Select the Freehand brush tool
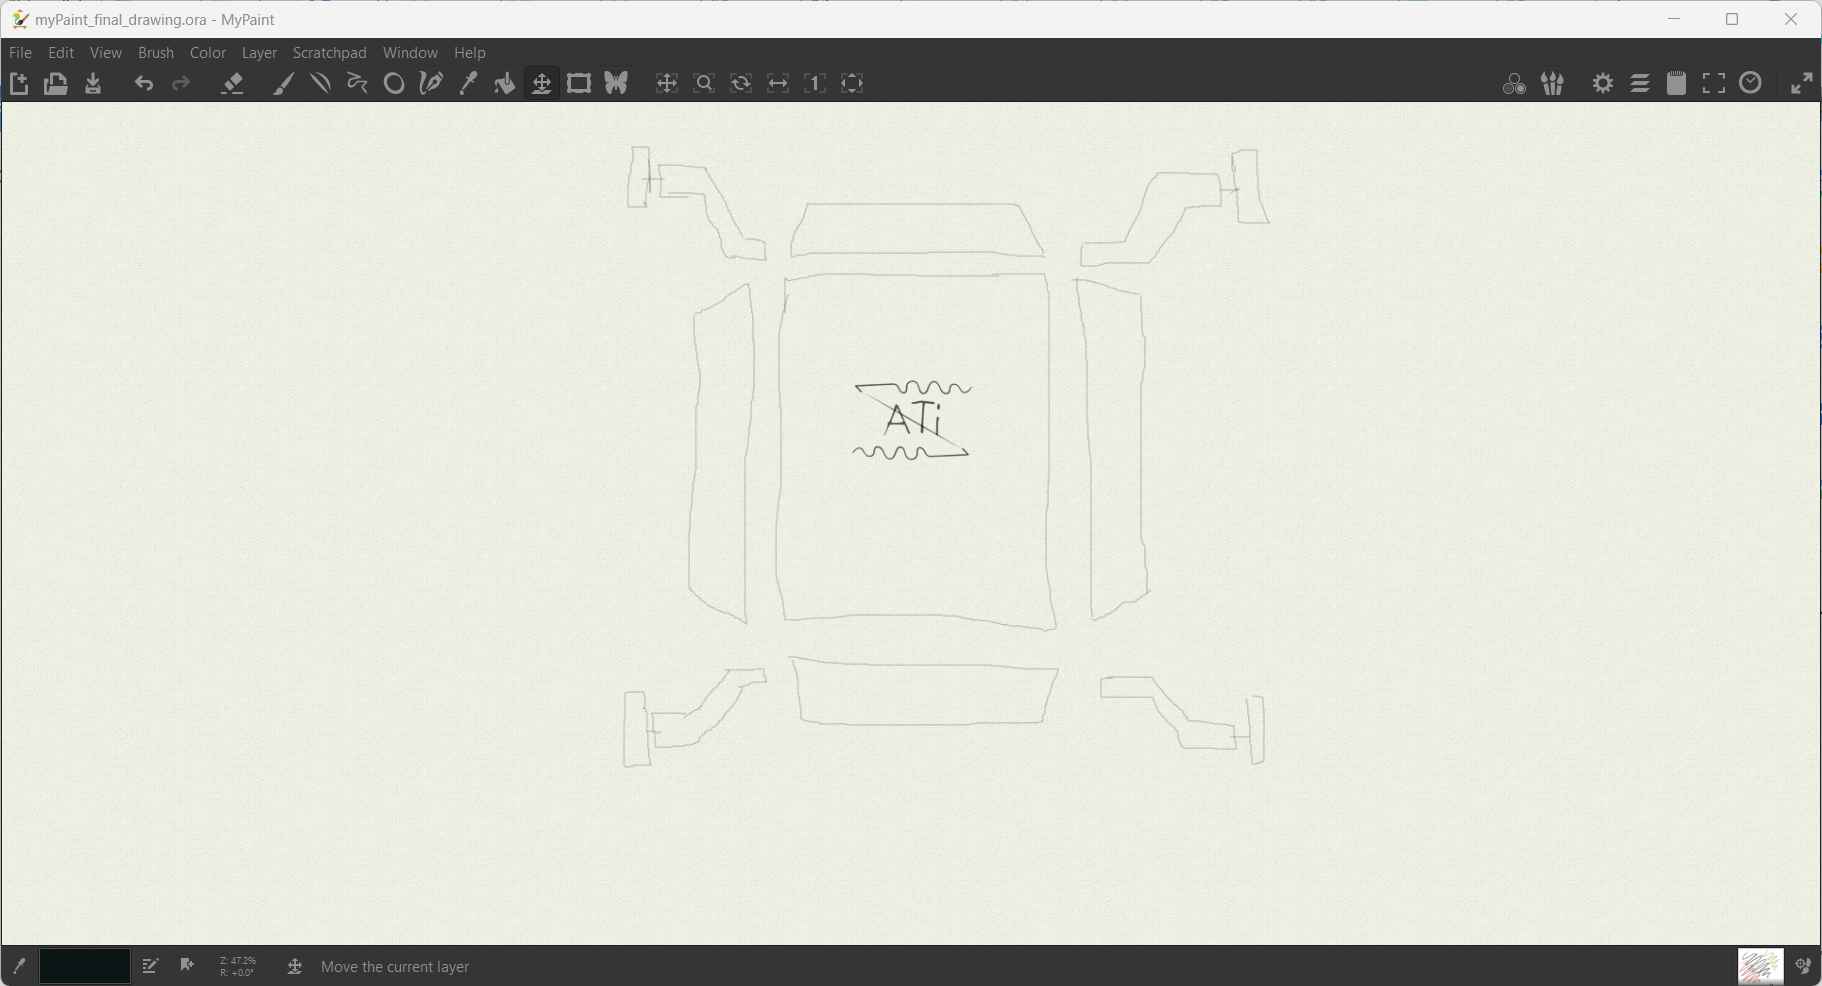The width and height of the screenshot is (1822, 986). click(x=283, y=84)
